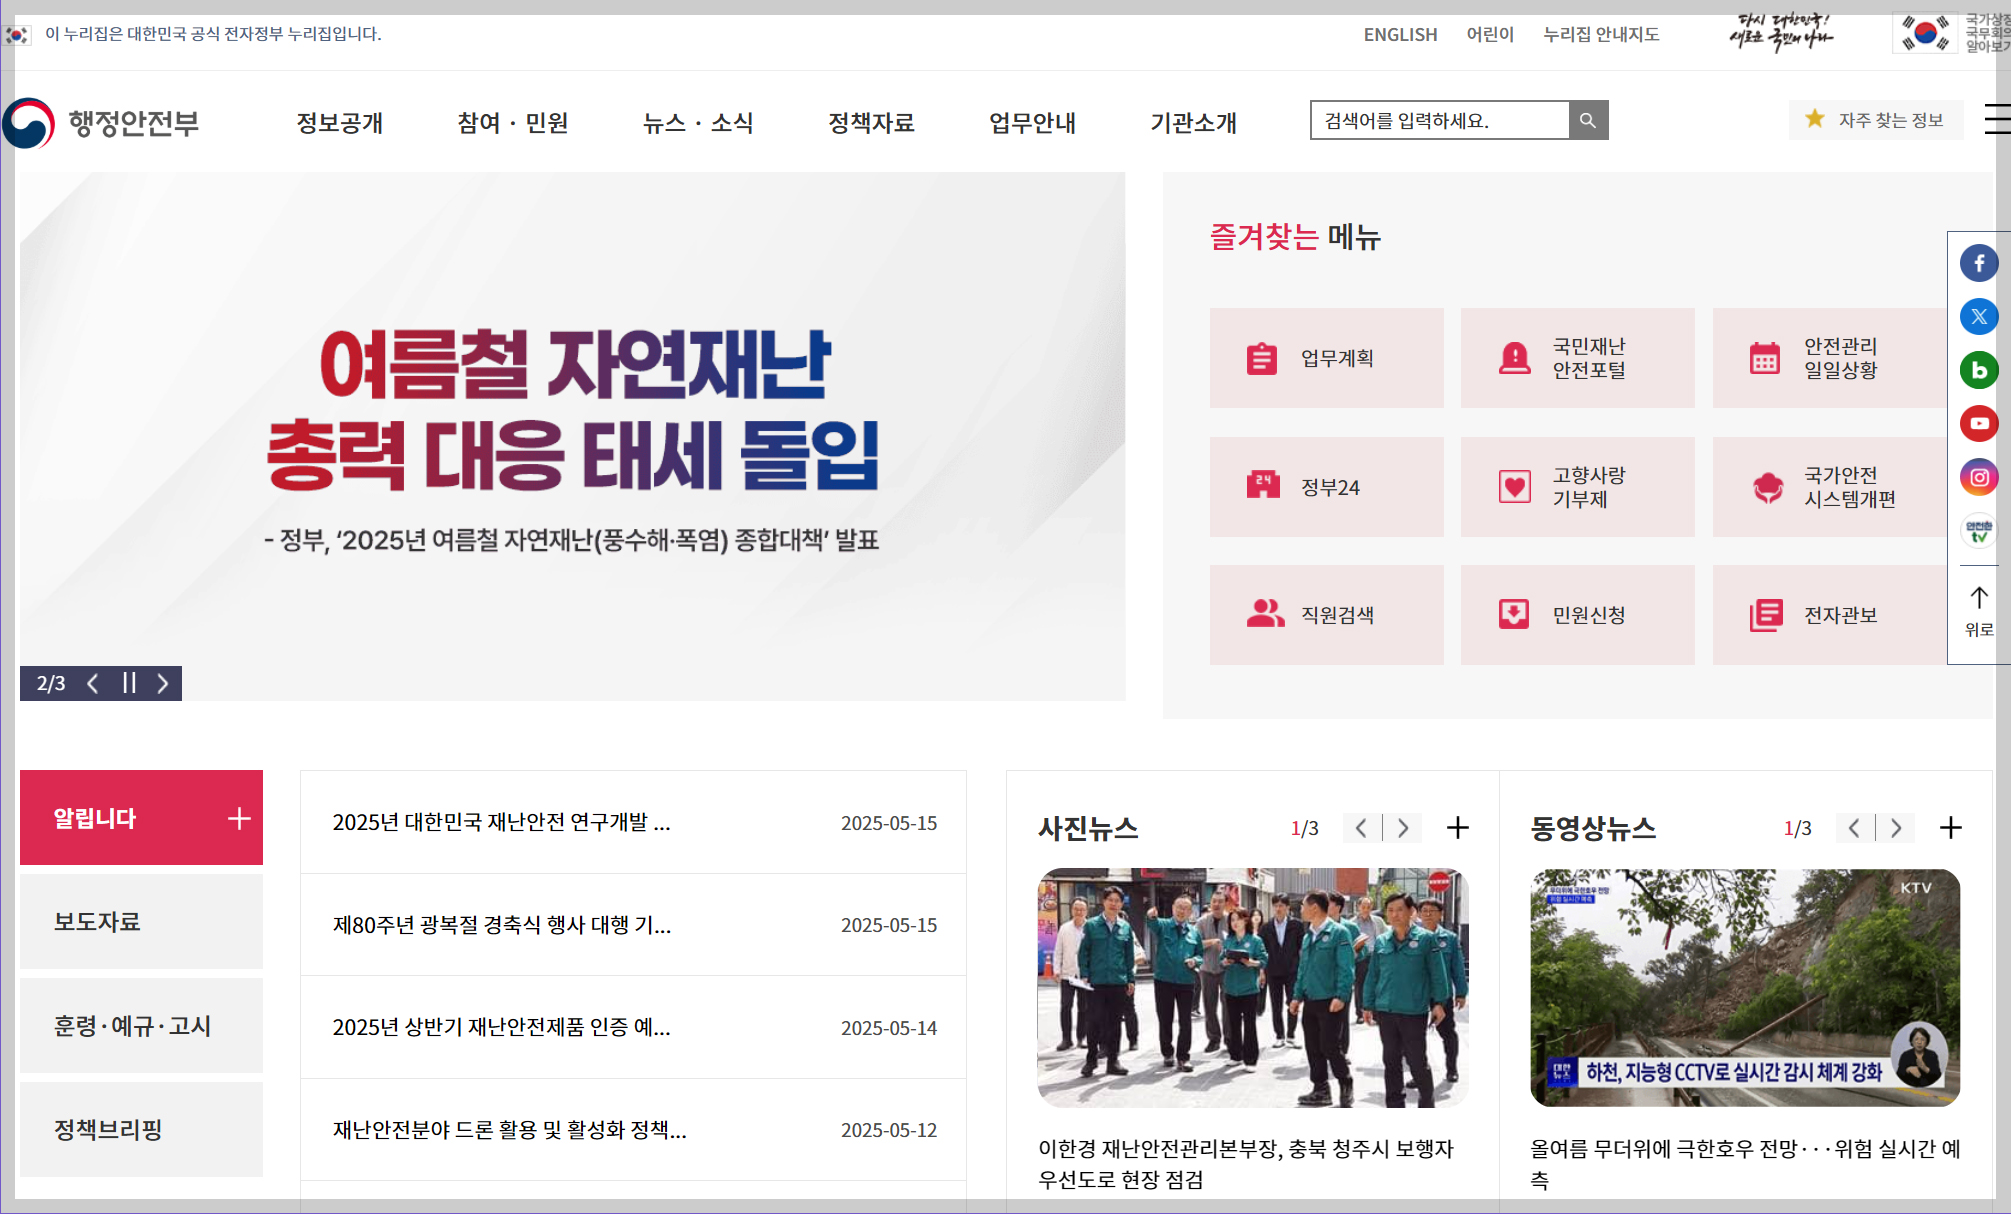Open the 정부24 icon
This screenshot has height=1214, width=2011.
pyautogui.click(x=1262, y=487)
